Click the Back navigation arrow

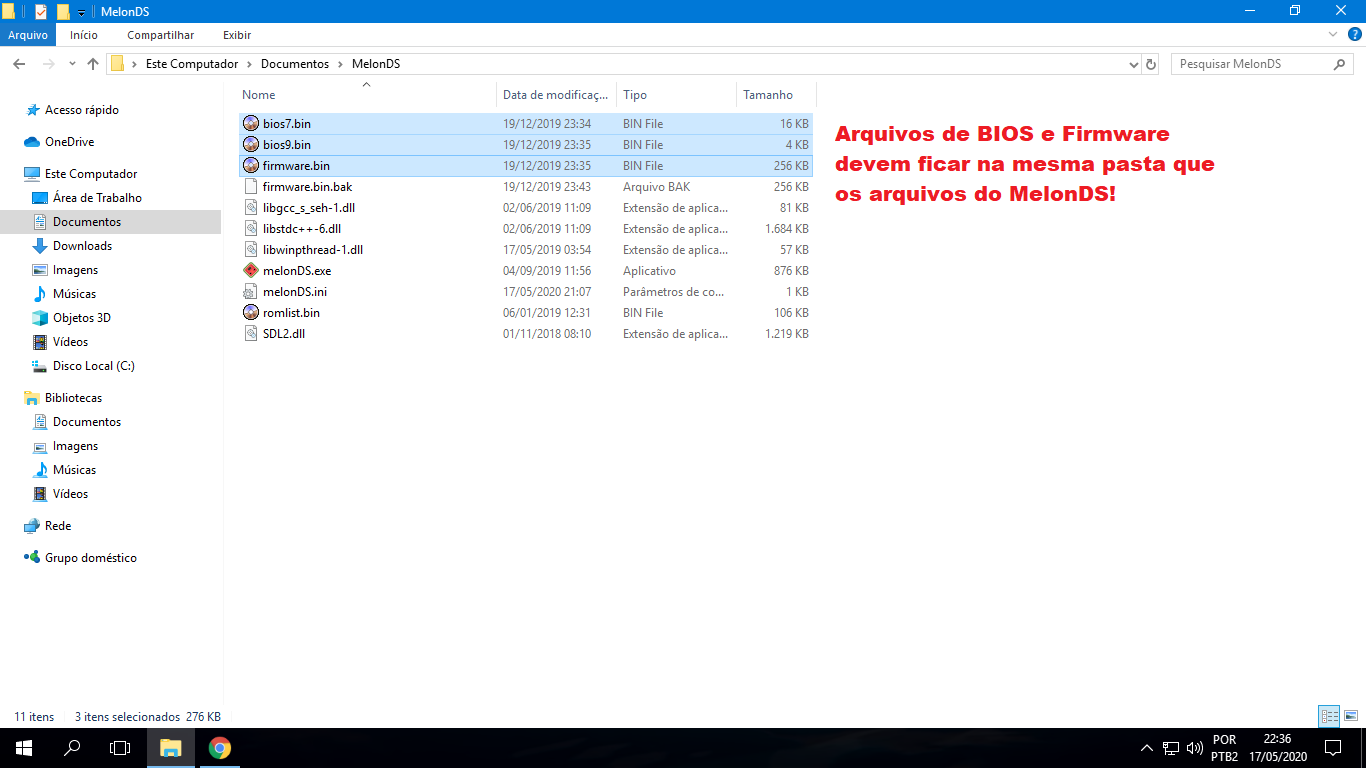[x=18, y=63]
